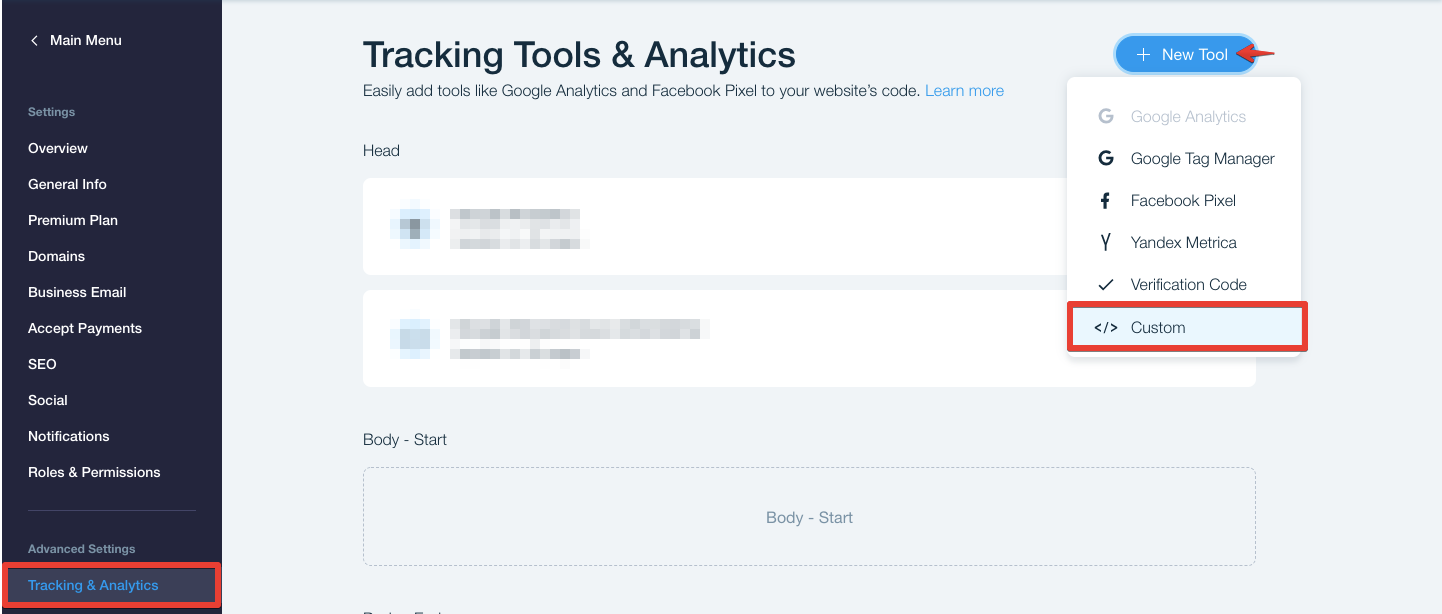
Task: Open Accept Payments in the sidebar
Action: pyautogui.click(x=85, y=328)
